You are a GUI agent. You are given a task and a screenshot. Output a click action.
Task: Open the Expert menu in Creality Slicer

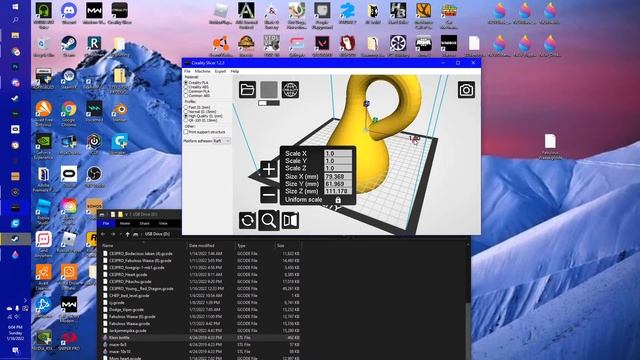(x=220, y=71)
